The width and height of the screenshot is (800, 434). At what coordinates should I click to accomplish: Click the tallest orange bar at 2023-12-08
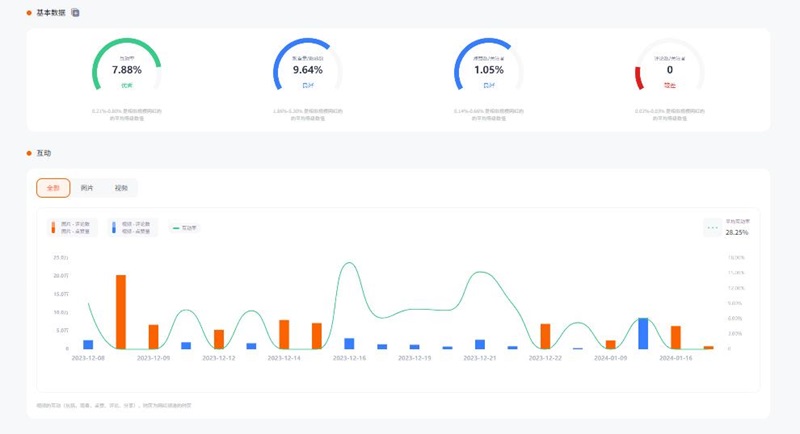121,312
